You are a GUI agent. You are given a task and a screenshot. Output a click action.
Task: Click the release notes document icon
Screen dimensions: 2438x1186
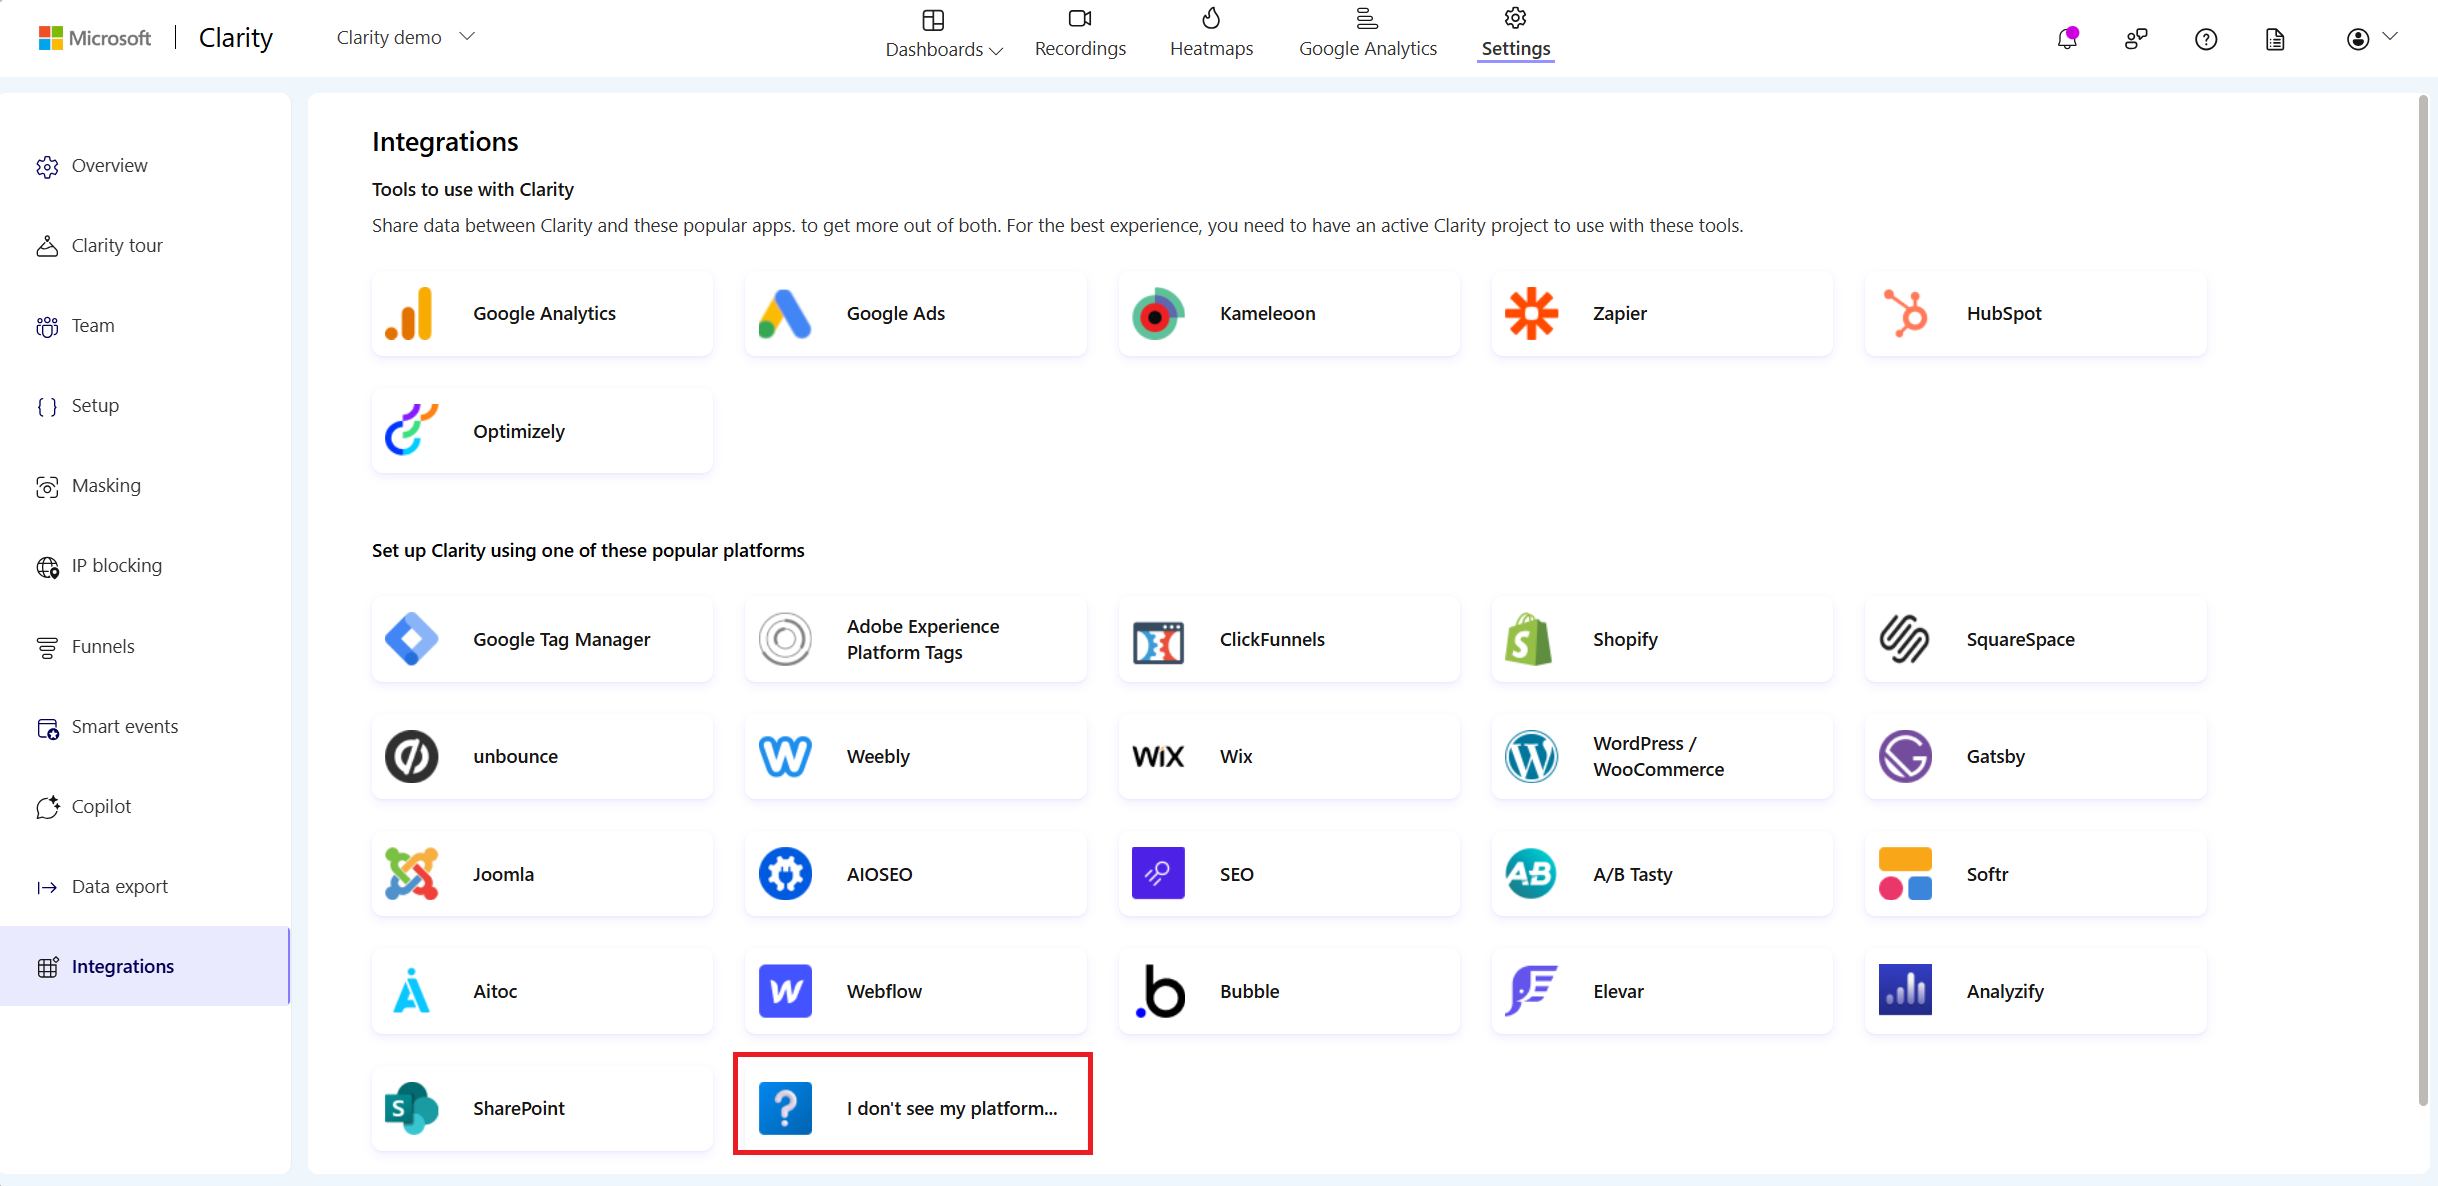2274,39
